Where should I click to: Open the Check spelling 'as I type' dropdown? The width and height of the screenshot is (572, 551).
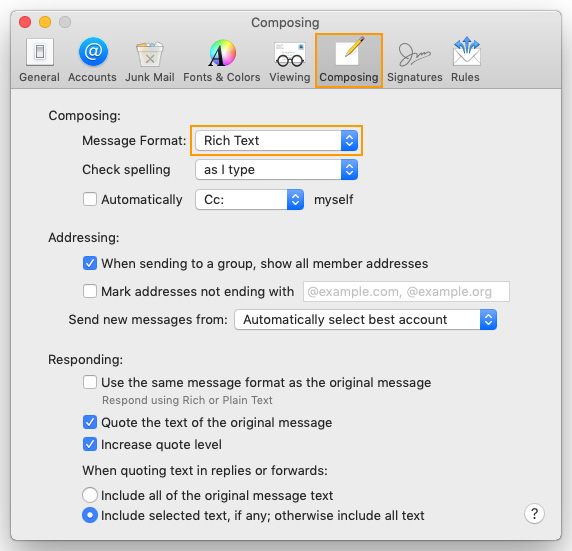pyautogui.click(x=277, y=170)
